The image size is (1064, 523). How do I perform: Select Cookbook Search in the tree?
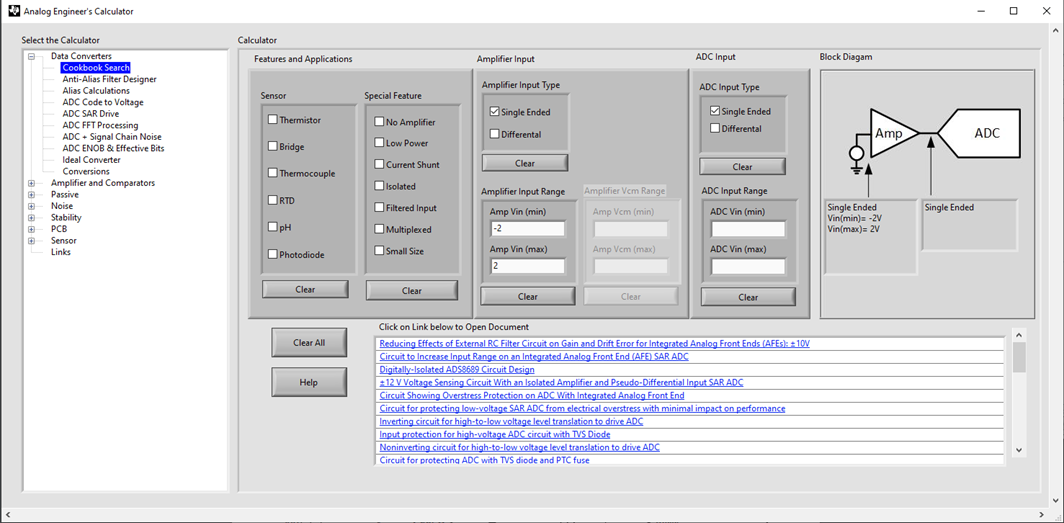(96, 68)
